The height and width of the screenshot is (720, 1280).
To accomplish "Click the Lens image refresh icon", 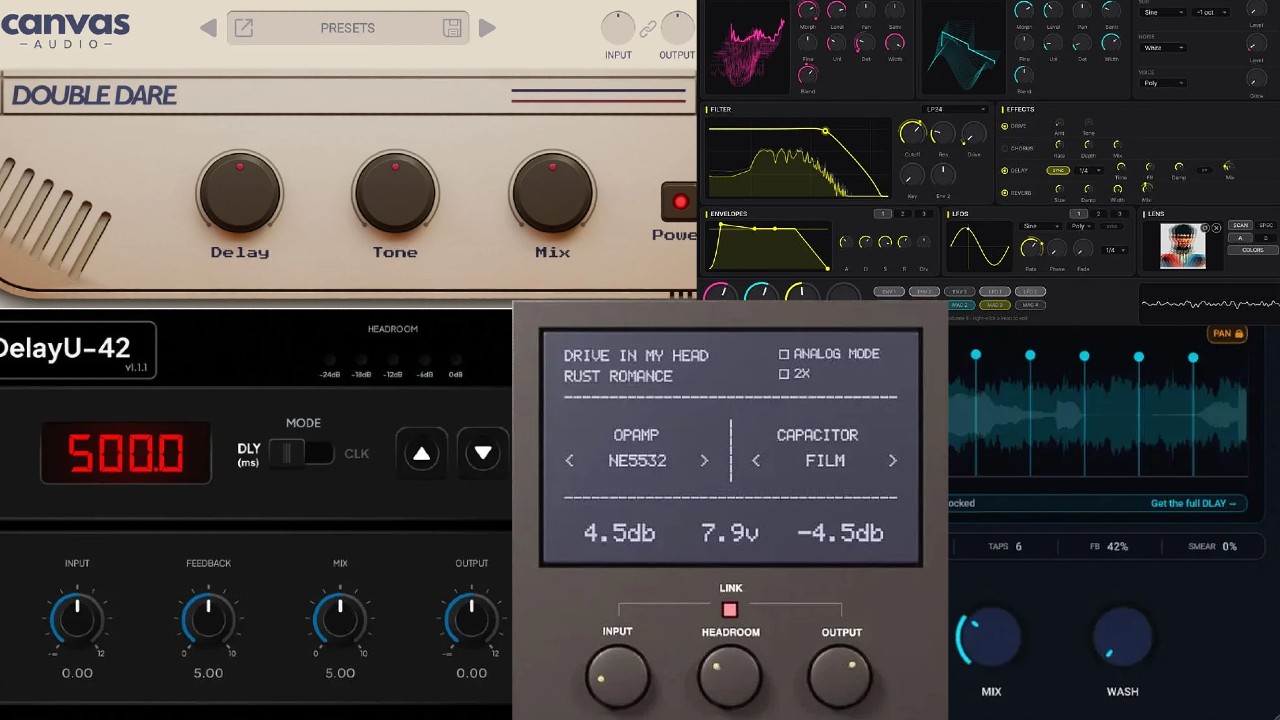I will click(x=1205, y=228).
